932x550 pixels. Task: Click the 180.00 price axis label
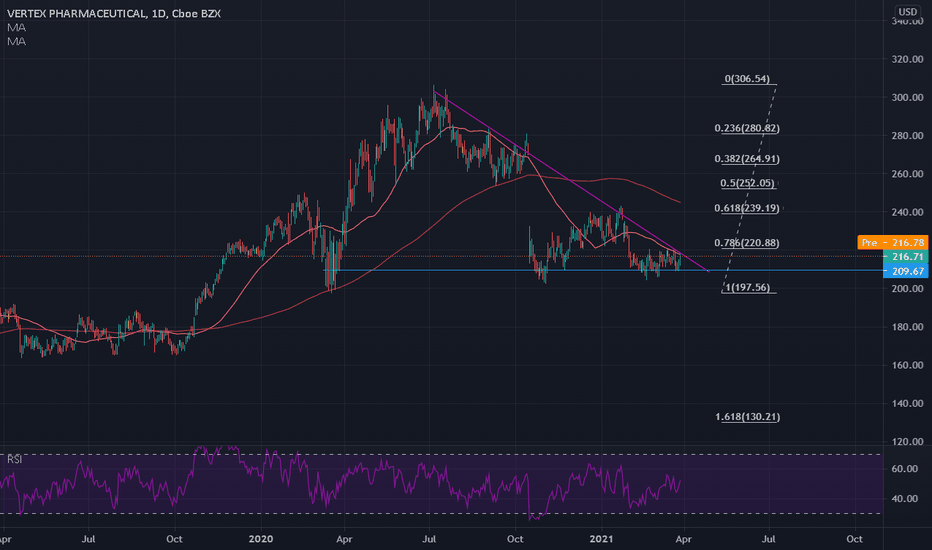click(908, 327)
